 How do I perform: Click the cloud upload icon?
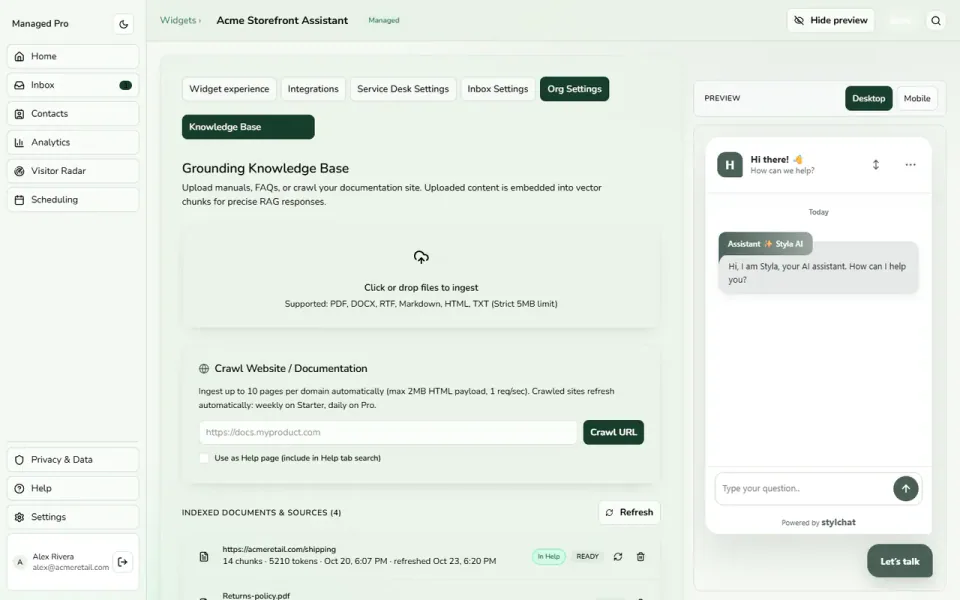[x=421, y=257]
